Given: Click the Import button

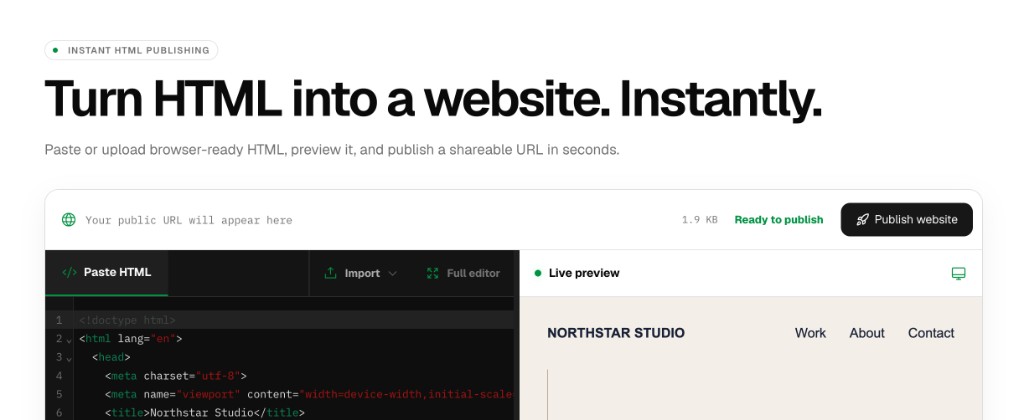Looking at the screenshot, I should 360,273.
